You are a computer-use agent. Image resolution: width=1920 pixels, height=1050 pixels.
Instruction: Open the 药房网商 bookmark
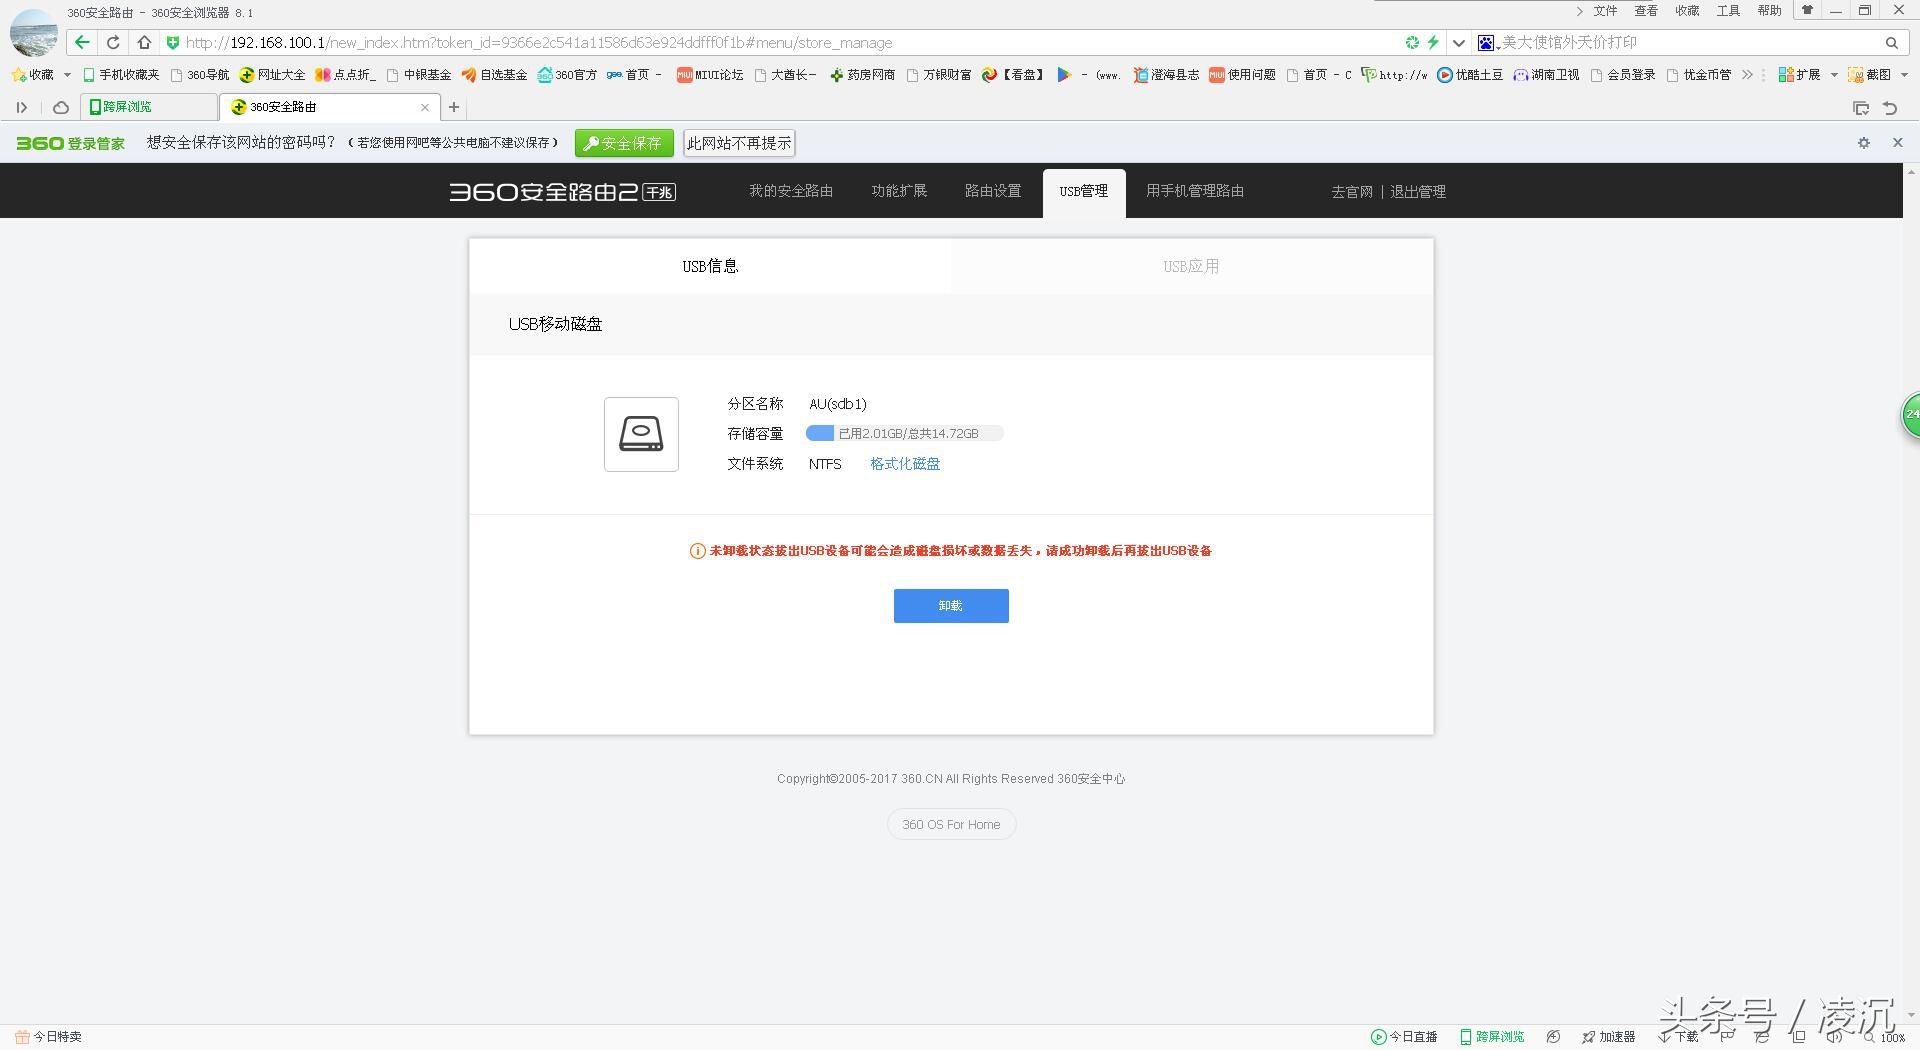pyautogui.click(x=862, y=74)
